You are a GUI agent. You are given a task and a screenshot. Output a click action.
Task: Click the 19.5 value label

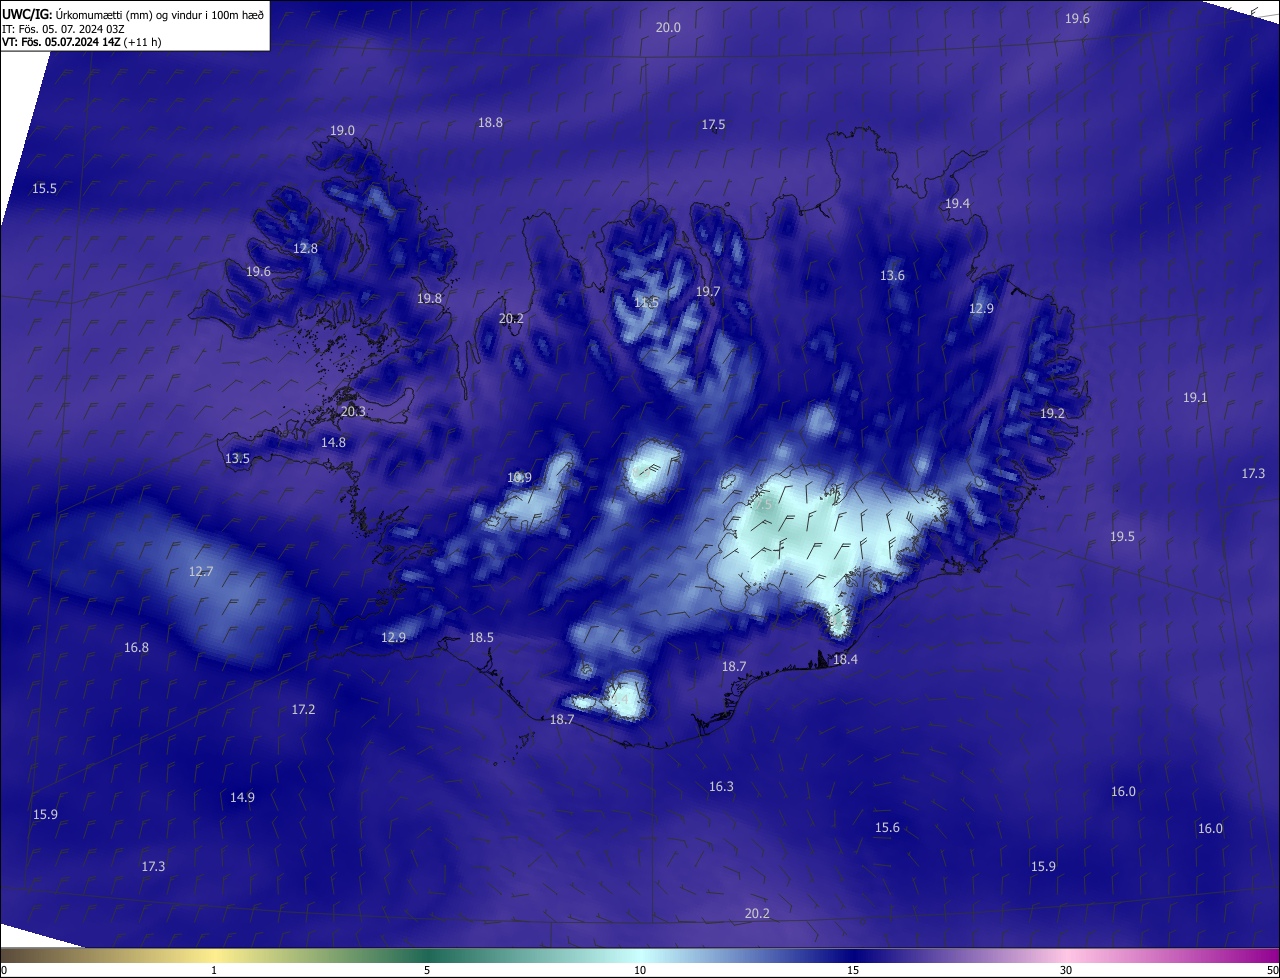1122,537
